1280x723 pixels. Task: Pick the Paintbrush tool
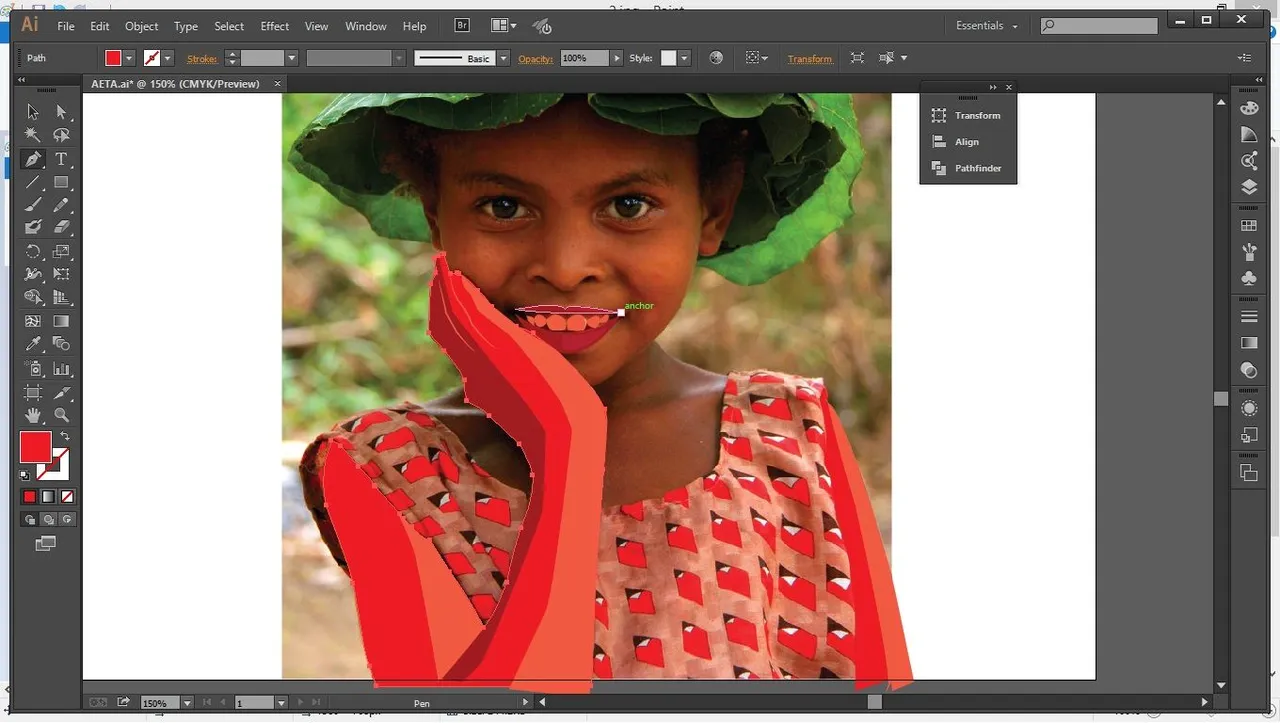(33, 205)
